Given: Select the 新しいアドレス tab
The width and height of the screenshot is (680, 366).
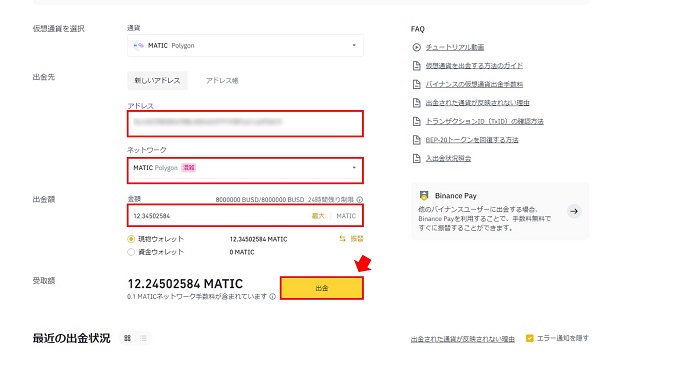Looking at the screenshot, I should 157,81.
